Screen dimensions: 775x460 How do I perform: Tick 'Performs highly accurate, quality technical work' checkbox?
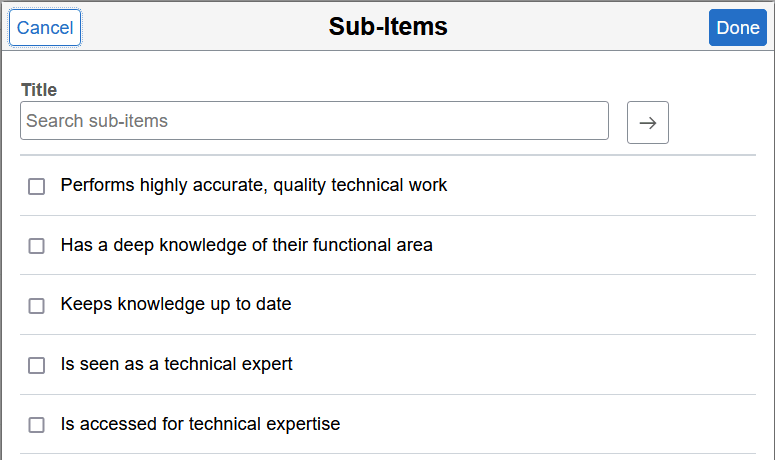pos(37,186)
